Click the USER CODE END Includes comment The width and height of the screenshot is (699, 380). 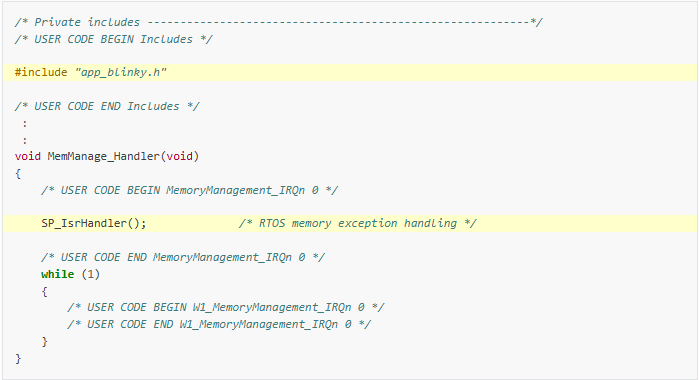107,106
